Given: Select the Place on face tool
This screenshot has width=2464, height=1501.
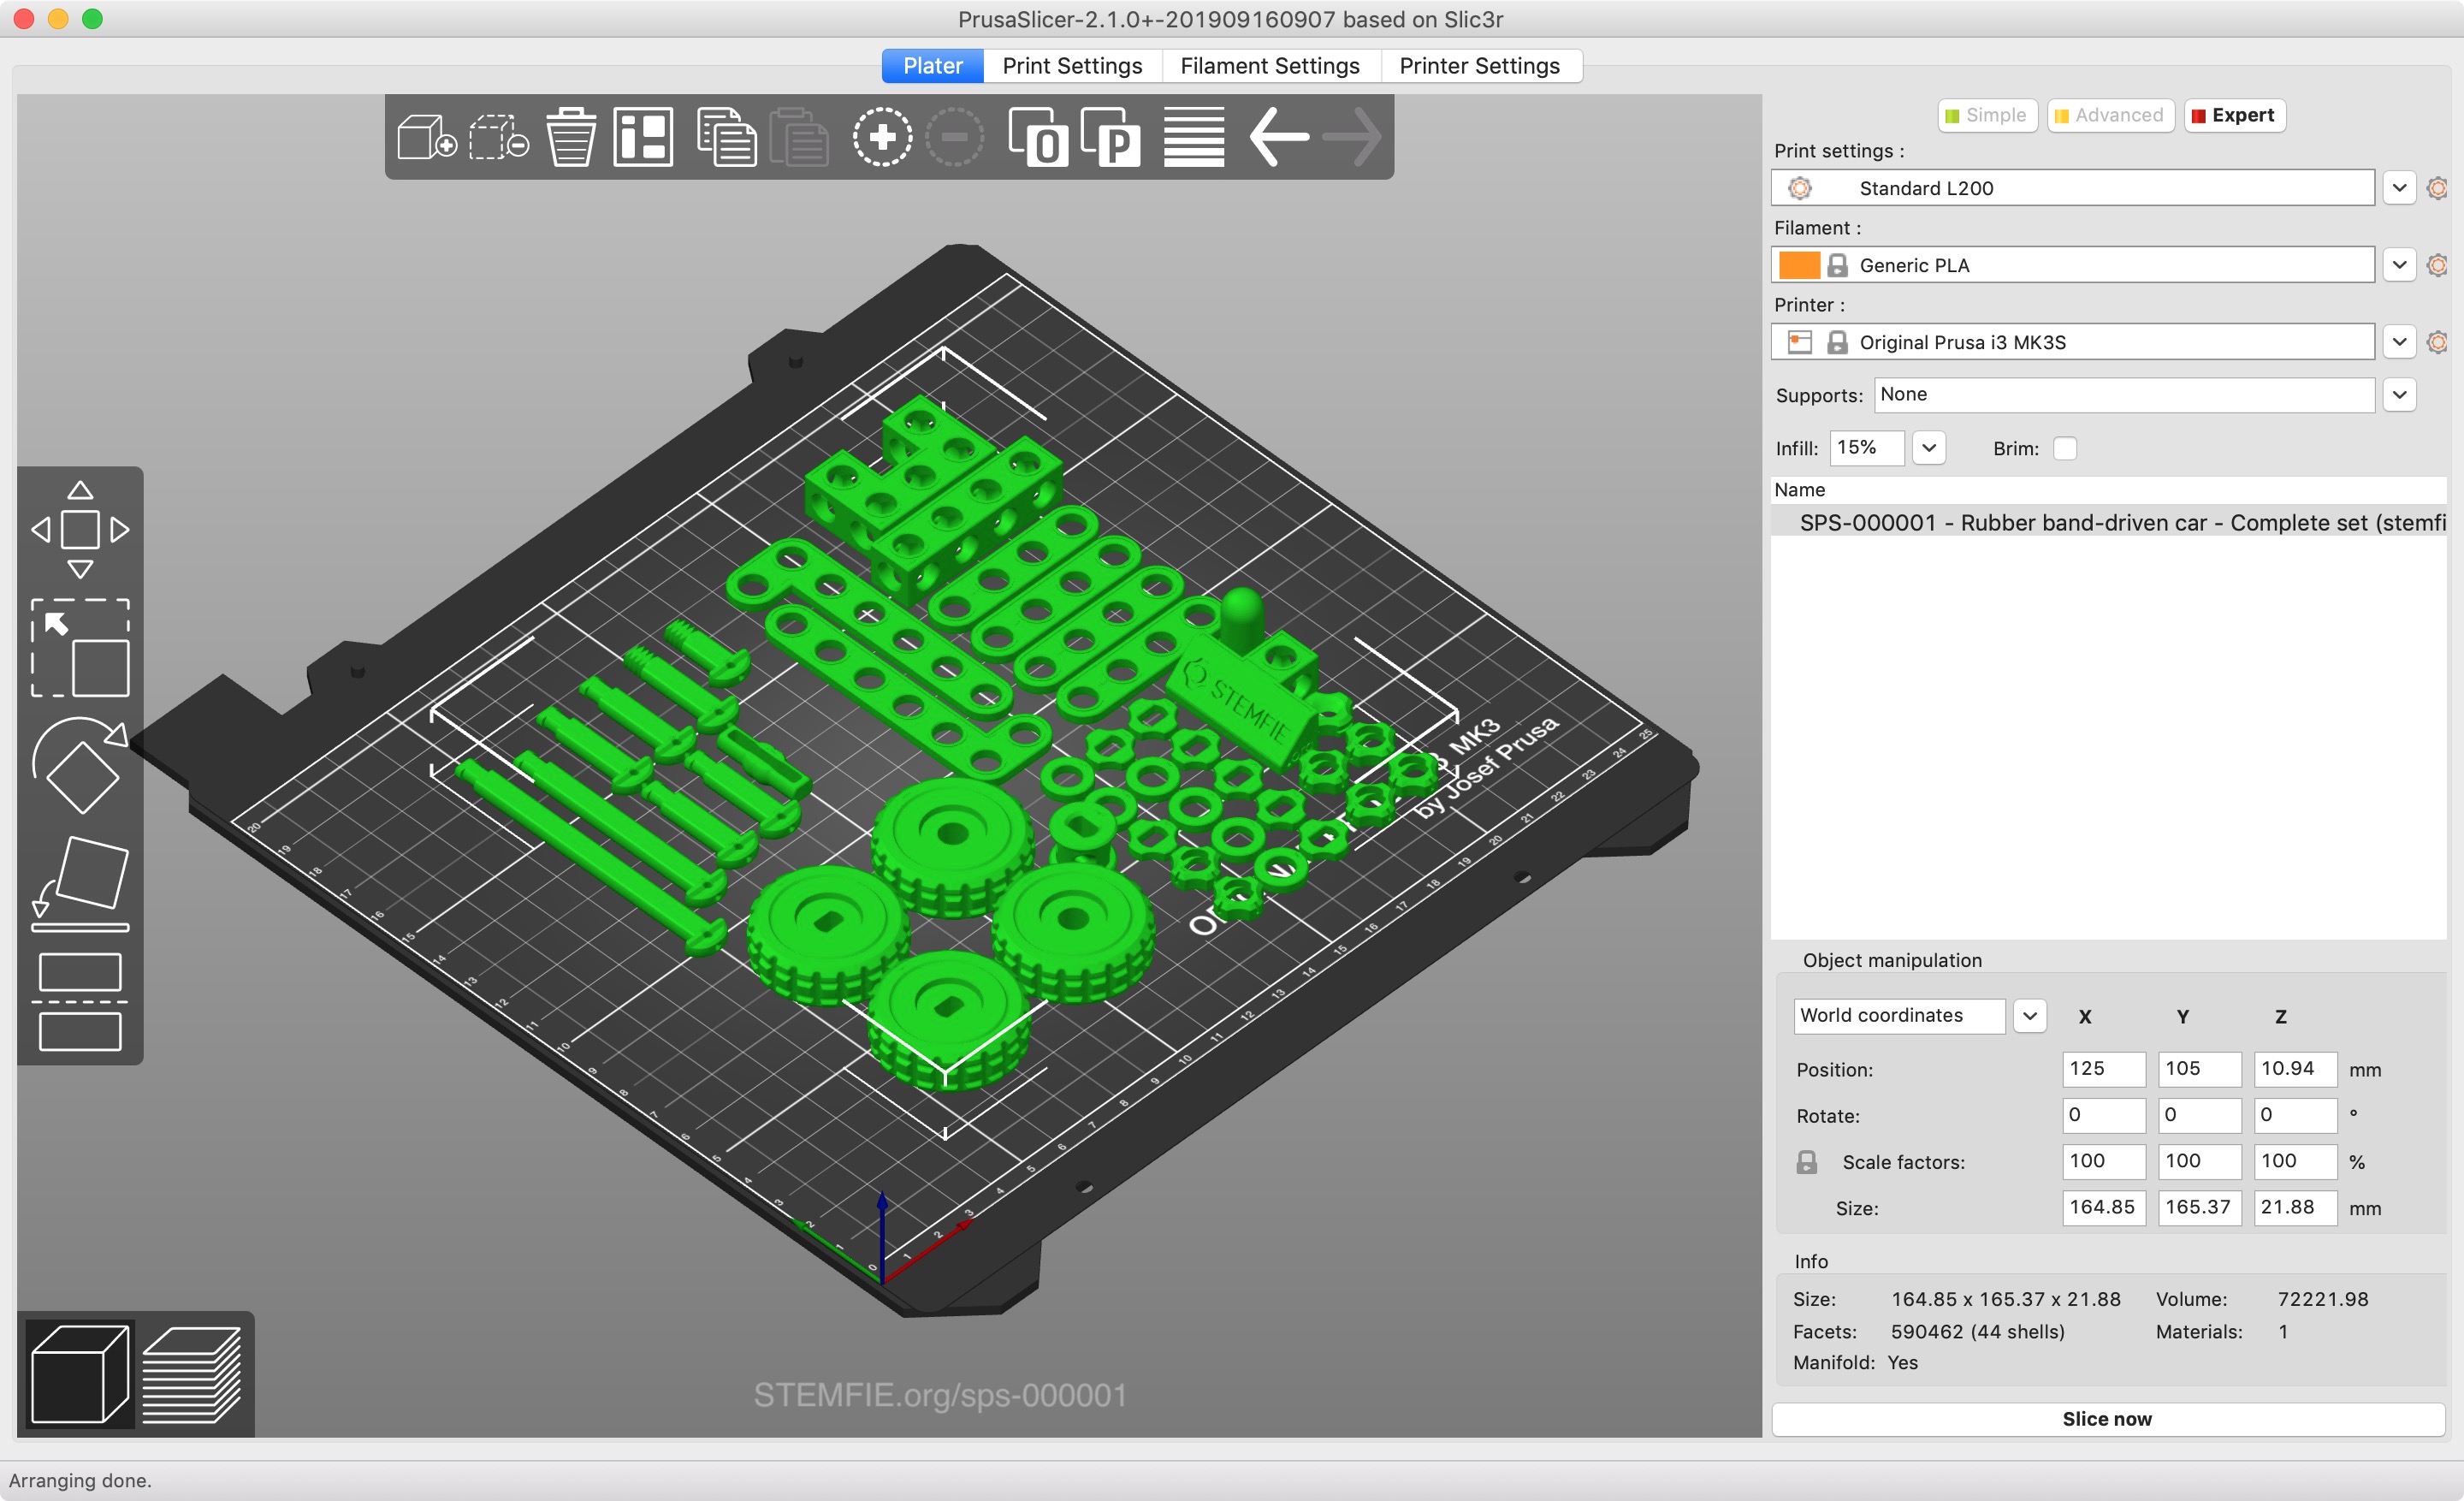Looking at the screenshot, I should coord(80,884).
